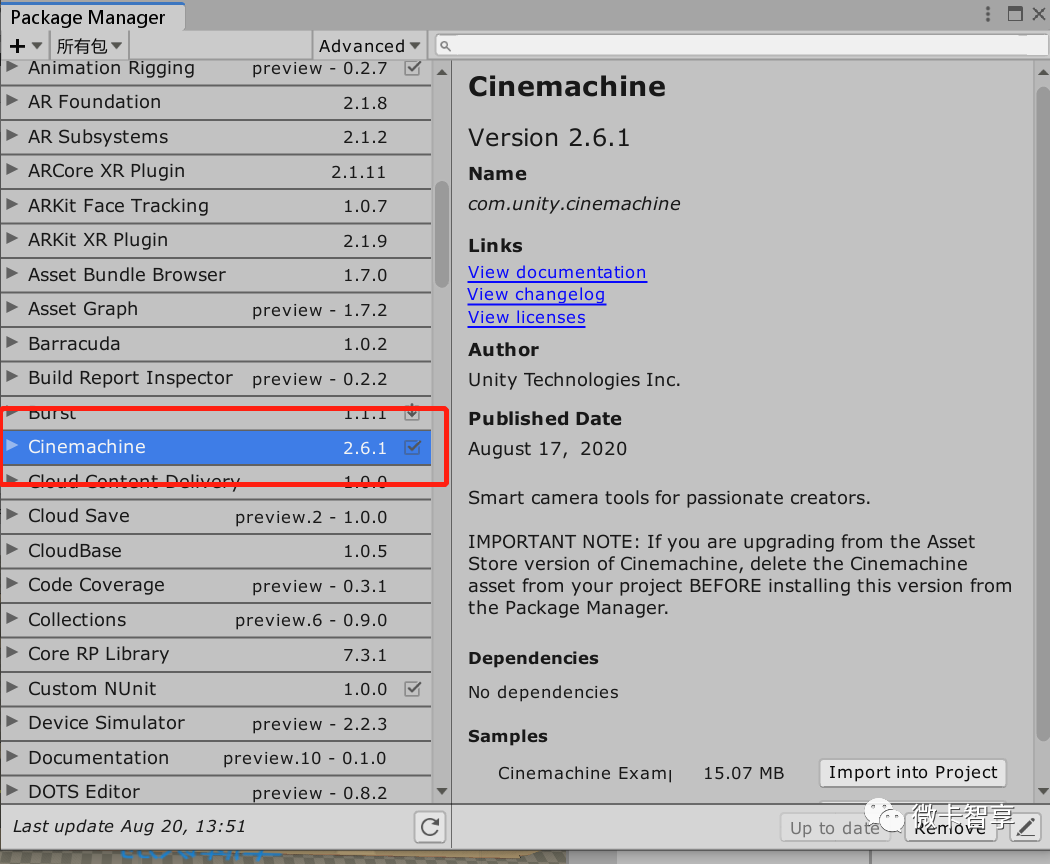Image resolution: width=1050 pixels, height=864 pixels.
Task: Expand ARCore XR Plugin versions arrow
Action: pos(11,169)
